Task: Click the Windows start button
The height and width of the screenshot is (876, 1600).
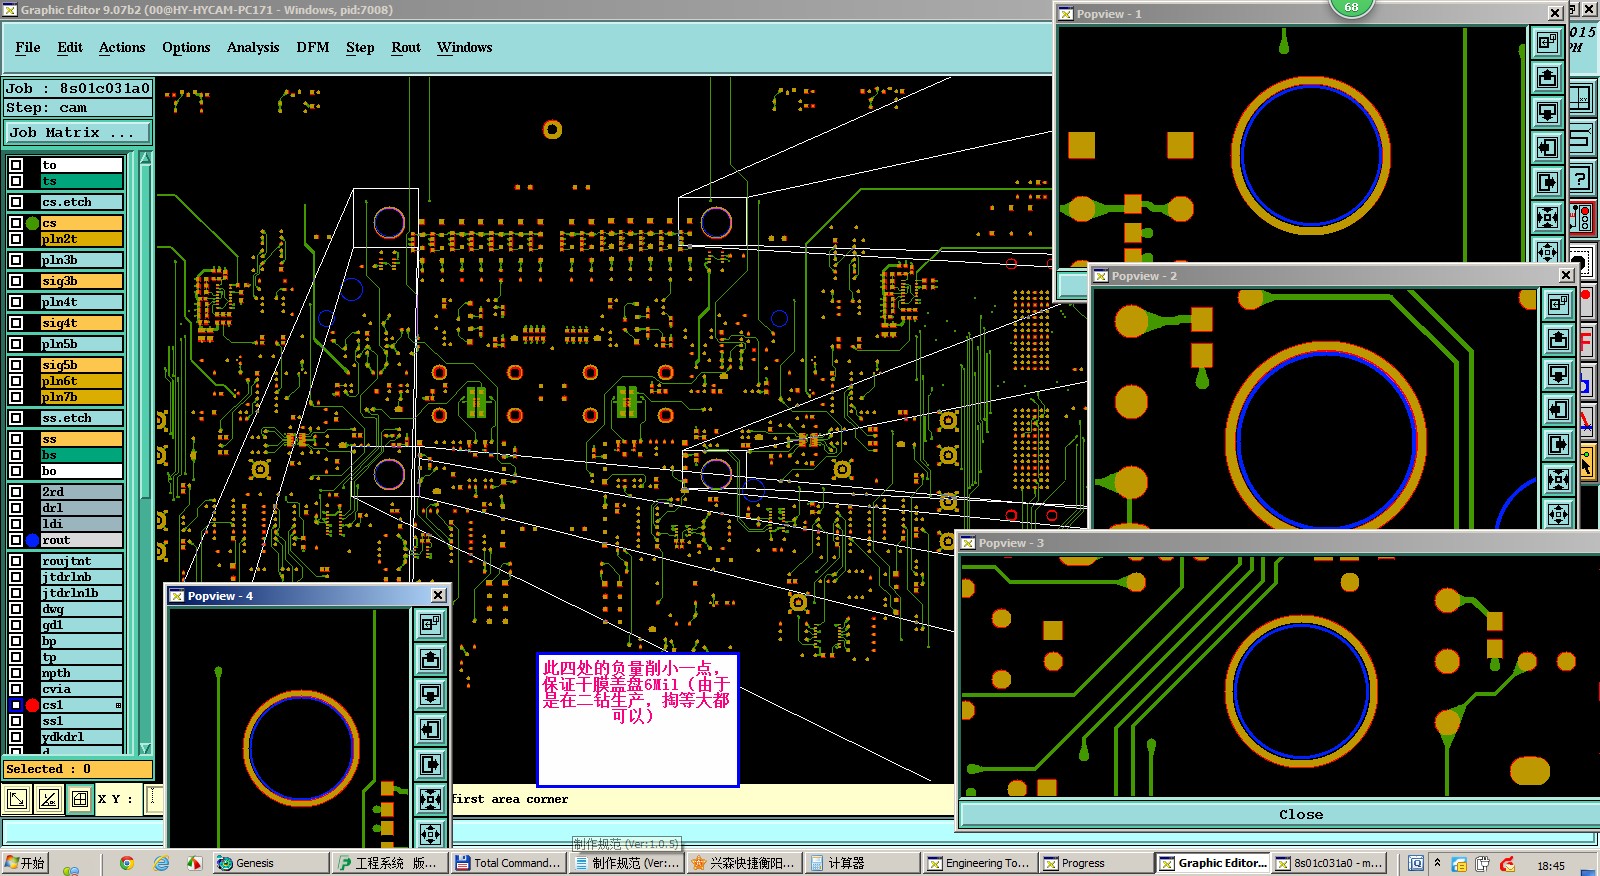Action: coord(25,863)
